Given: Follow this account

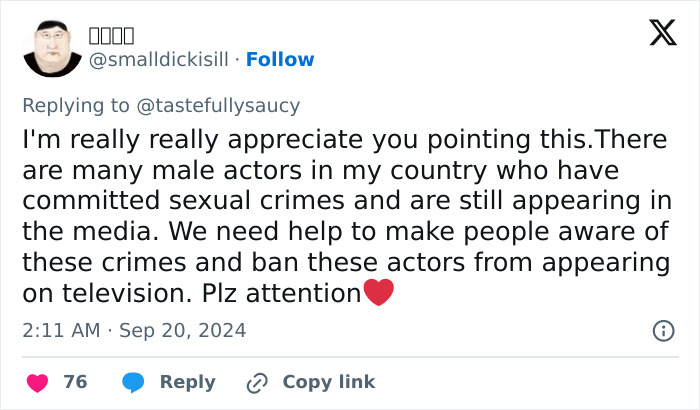Looking at the screenshot, I should [x=280, y=60].
